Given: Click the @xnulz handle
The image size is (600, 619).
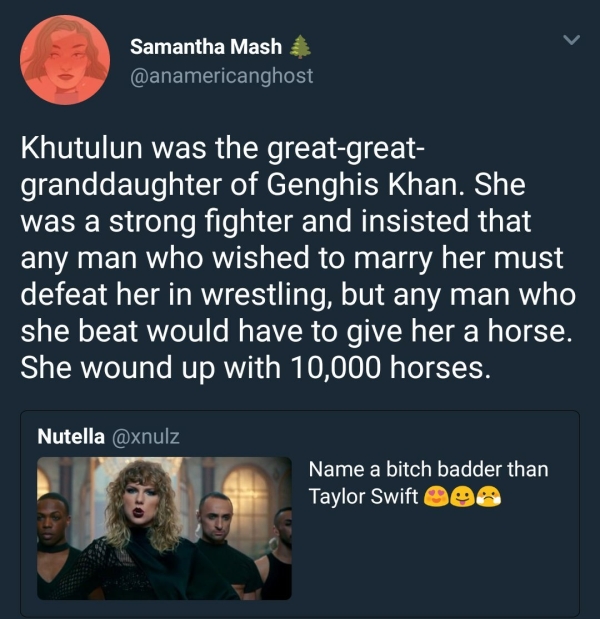Looking at the screenshot, I should [x=148, y=436].
